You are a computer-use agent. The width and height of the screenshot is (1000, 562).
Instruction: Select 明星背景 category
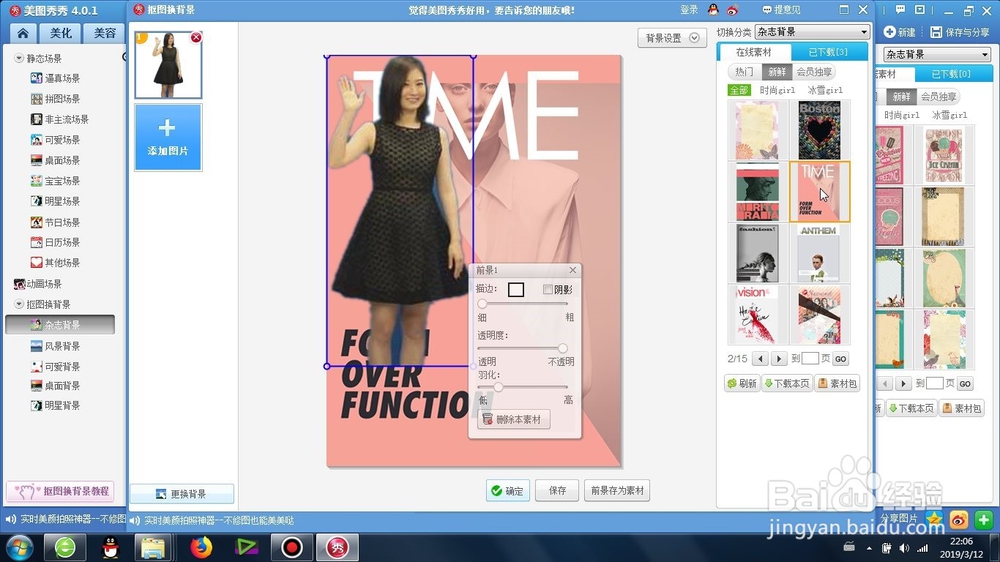(55, 406)
